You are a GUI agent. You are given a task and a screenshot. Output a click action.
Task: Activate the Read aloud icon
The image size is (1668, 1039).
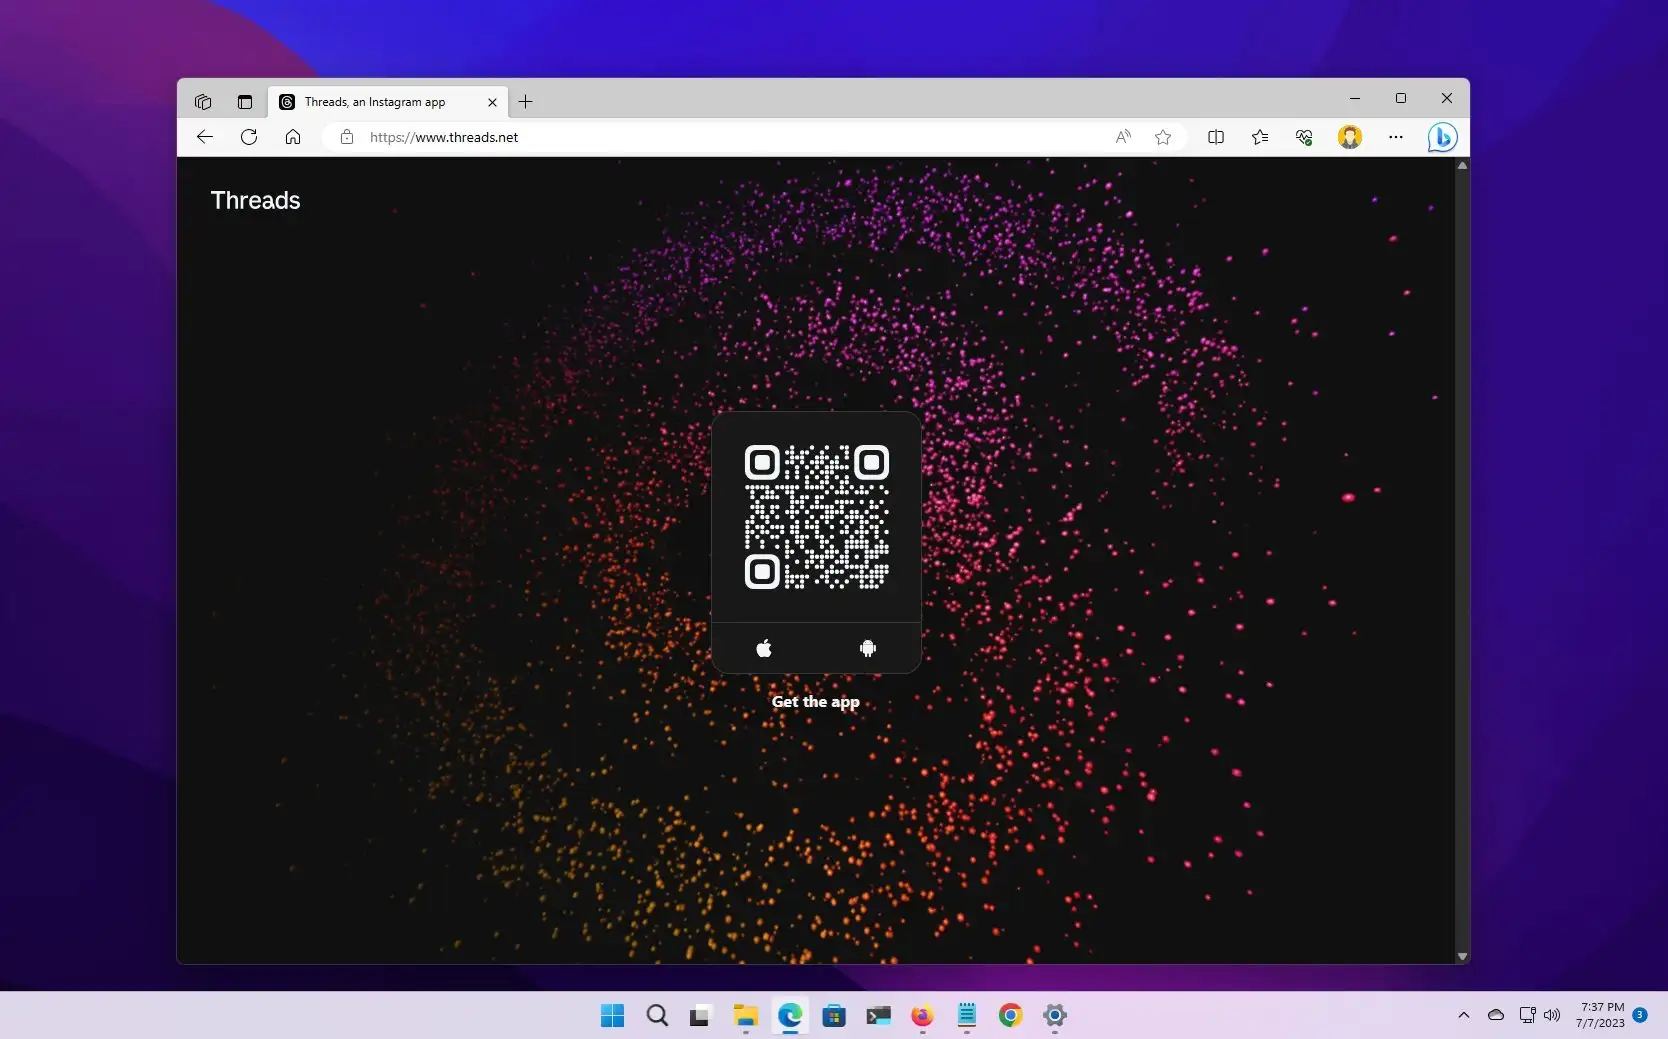pos(1123,137)
